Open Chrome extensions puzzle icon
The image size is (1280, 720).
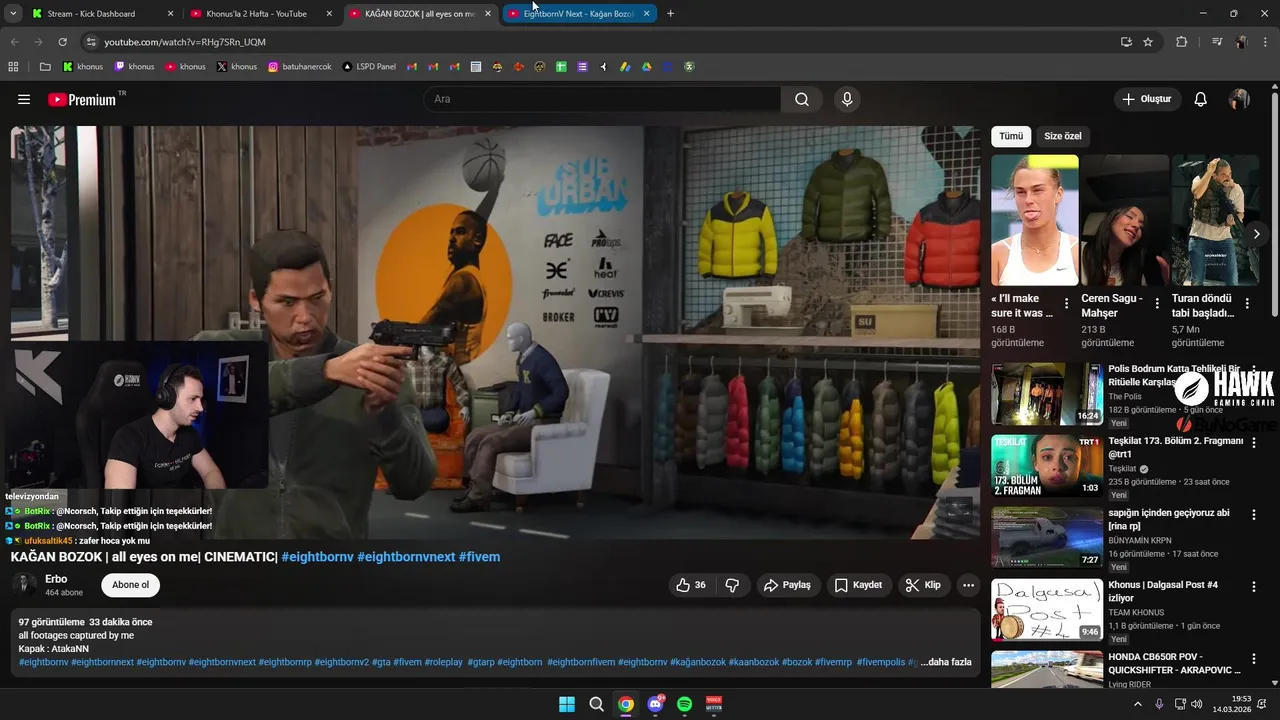tap(1181, 42)
